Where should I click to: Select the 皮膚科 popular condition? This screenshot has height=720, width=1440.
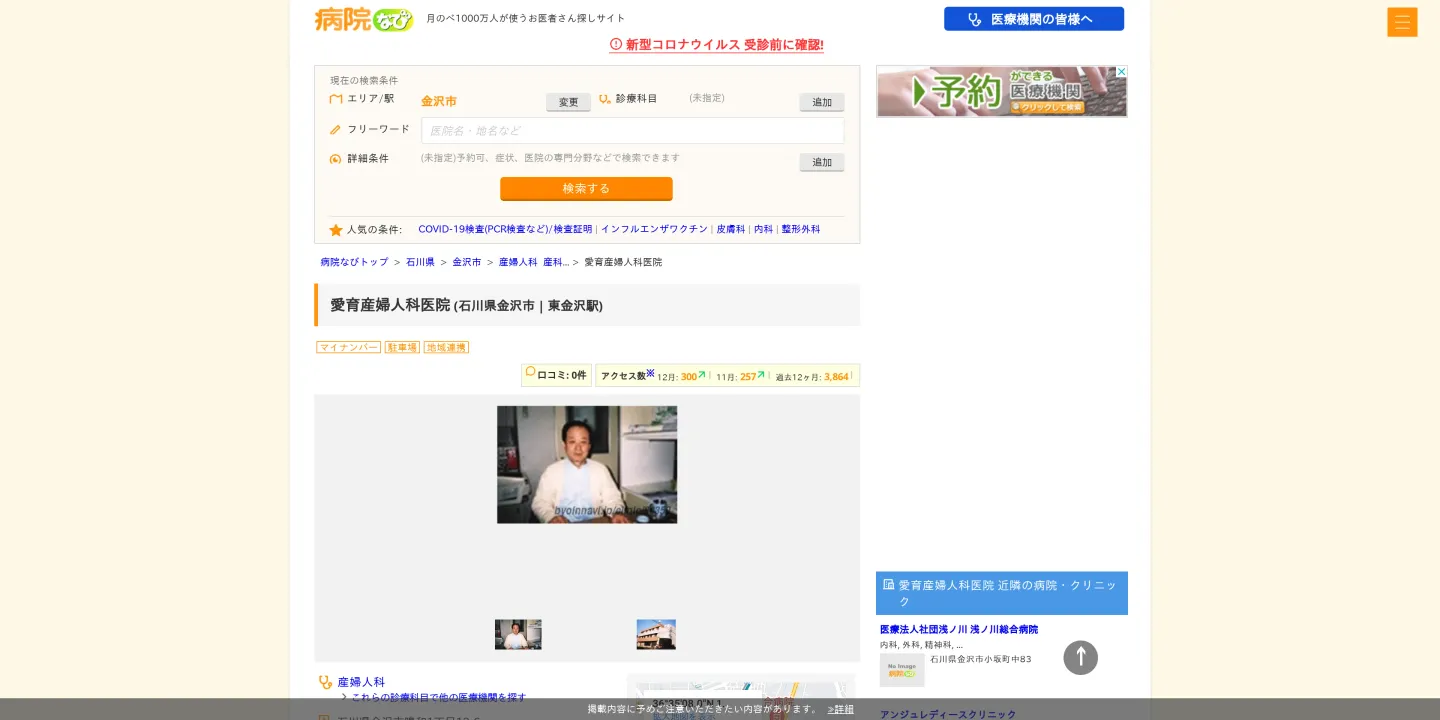(x=731, y=229)
